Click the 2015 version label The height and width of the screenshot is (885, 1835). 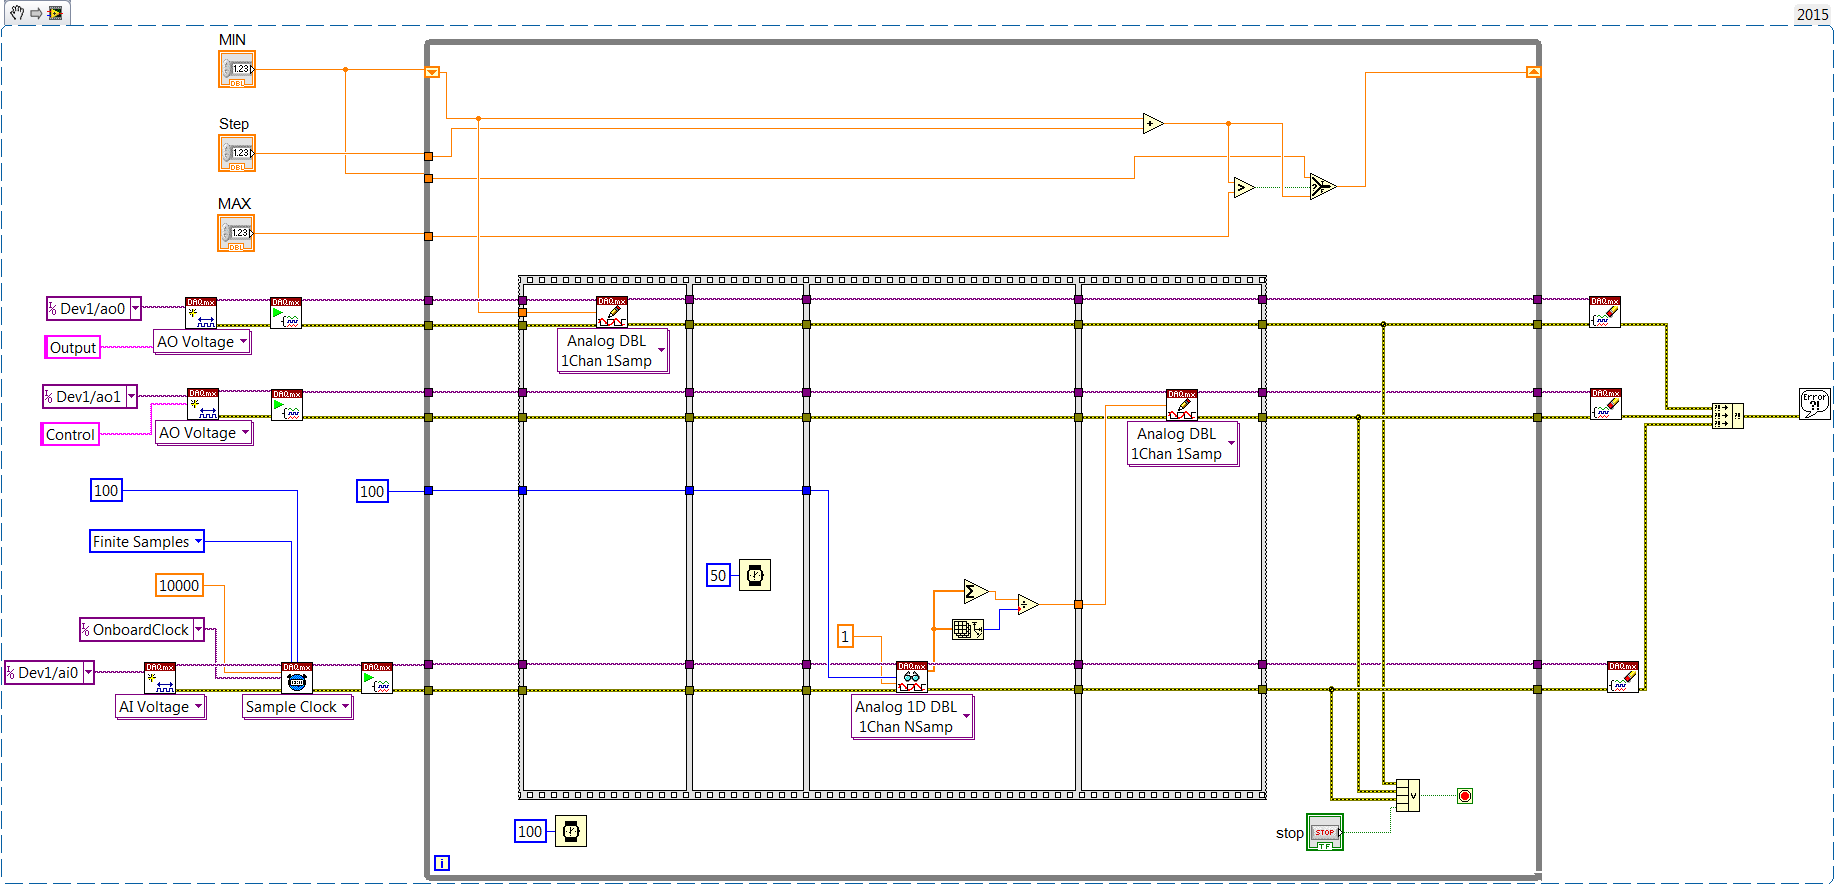[1812, 14]
